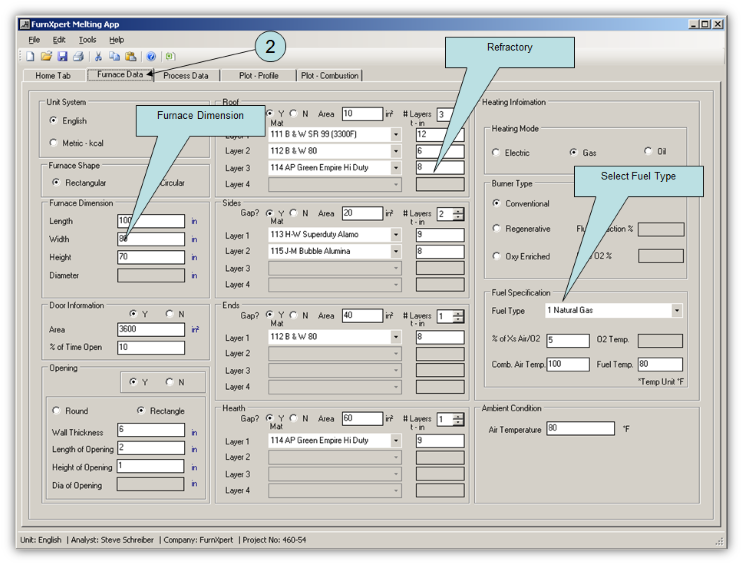
Task: Select the Furnace Data tab
Action: 120,74
